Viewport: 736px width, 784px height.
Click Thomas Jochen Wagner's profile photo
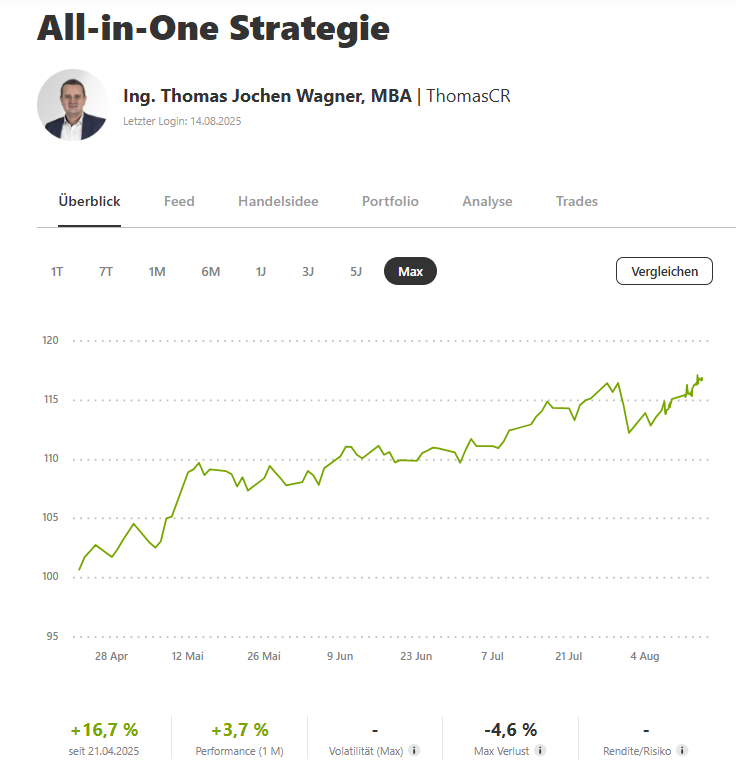[x=73, y=105]
